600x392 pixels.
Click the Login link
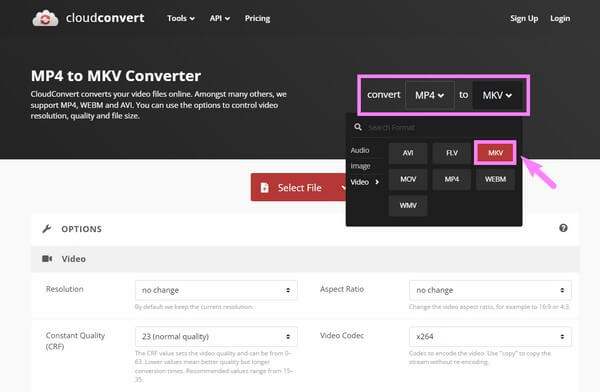coord(560,18)
